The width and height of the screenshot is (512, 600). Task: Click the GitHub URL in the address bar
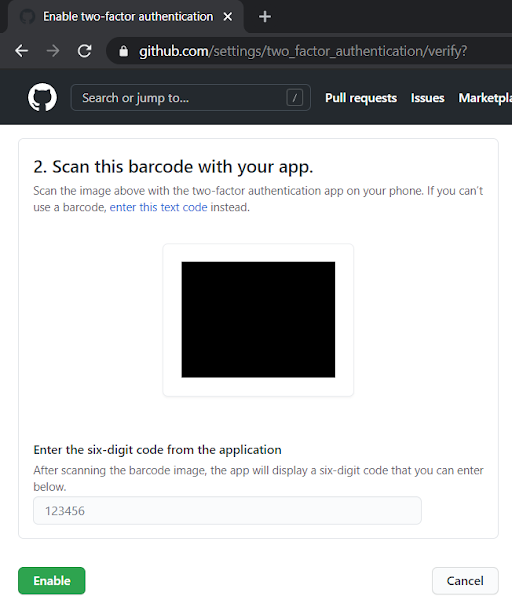tap(303, 51)
